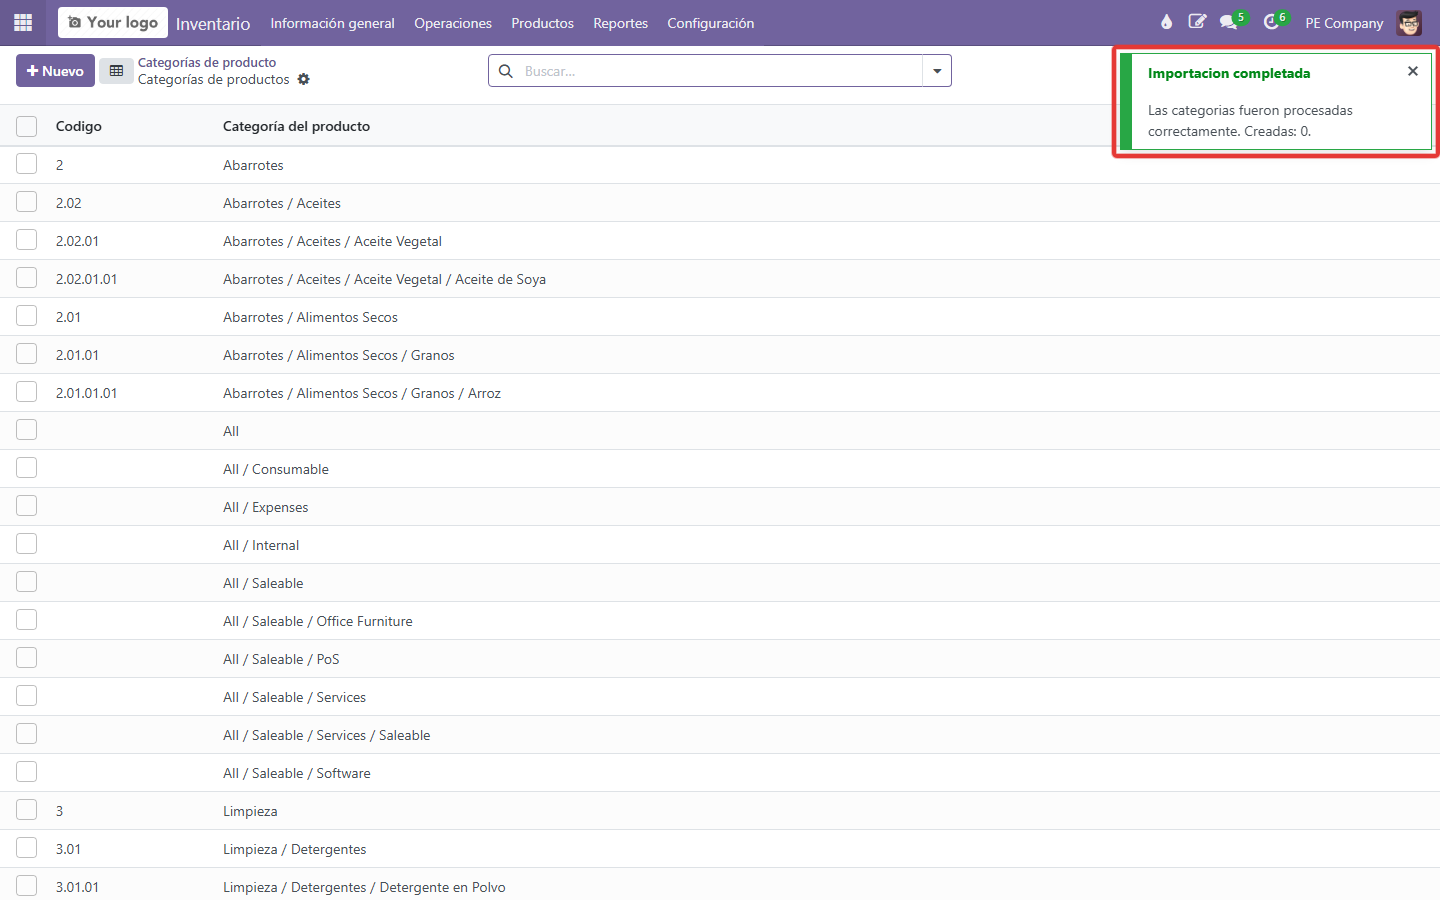
Task: Open the Configuración menu
Action: tap(711, 23)
